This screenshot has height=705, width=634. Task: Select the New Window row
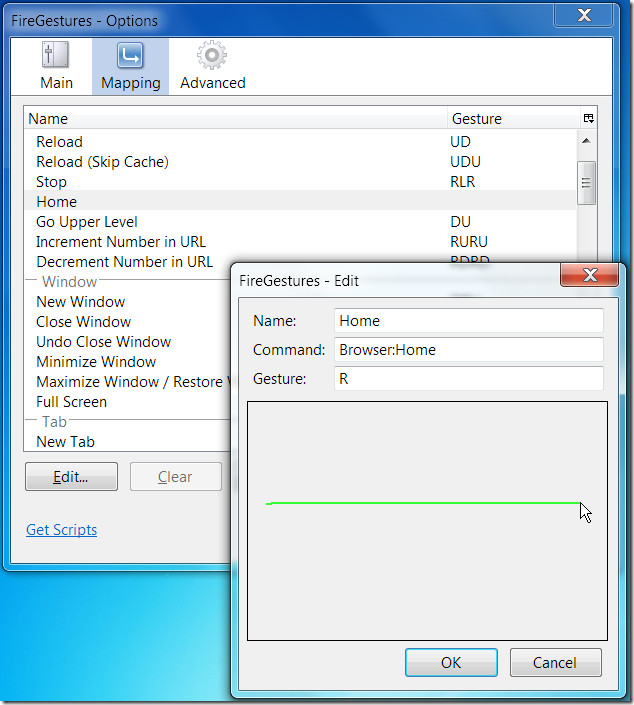[x=128, y=302]
